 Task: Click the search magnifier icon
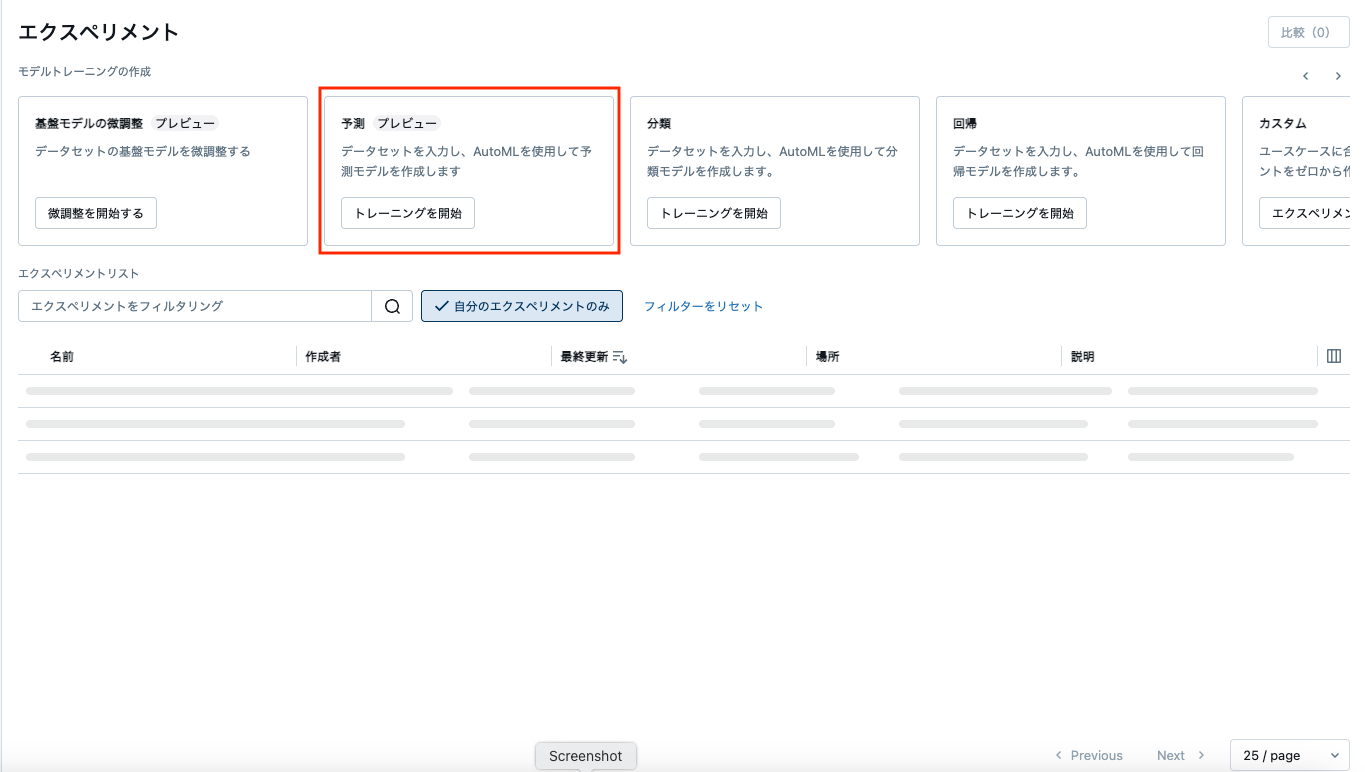[x=392, y=305]
